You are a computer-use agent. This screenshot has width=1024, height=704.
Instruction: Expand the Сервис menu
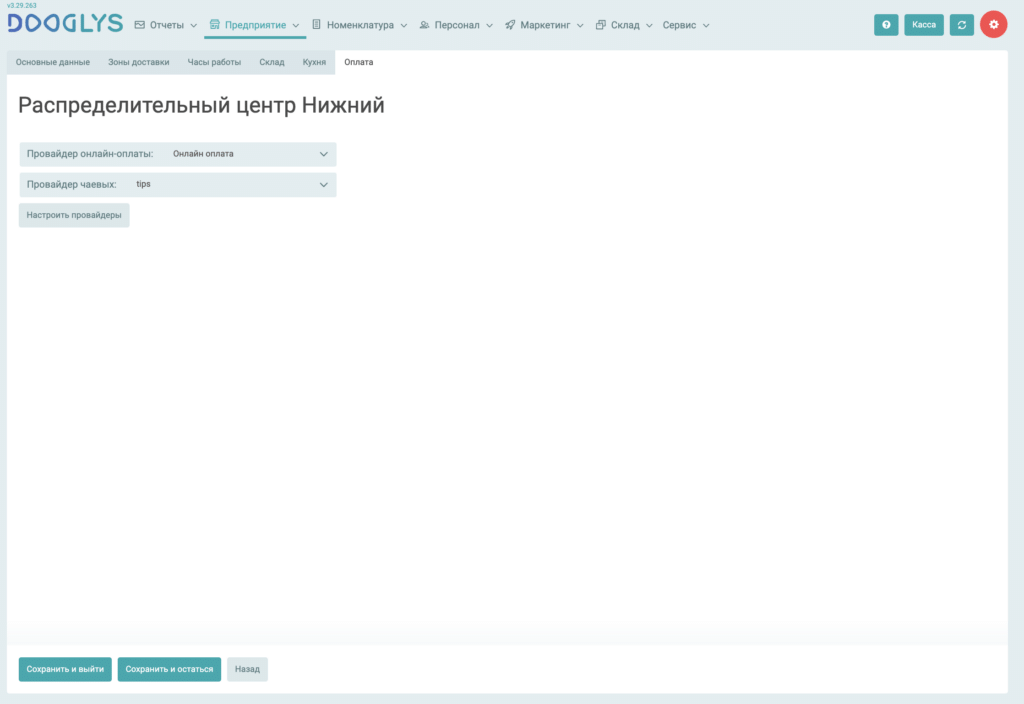coord(686,25)
